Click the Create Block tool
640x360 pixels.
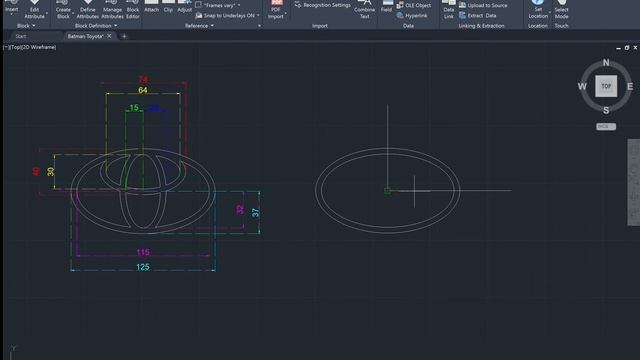pyautogui.click(x=63, y=10)
